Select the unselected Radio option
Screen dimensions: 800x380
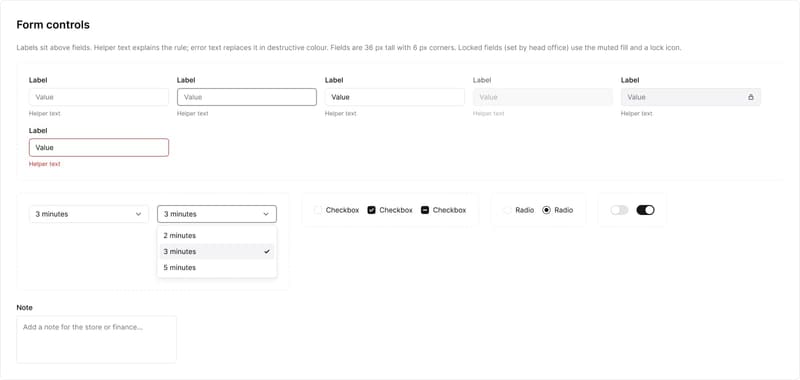(507, 210)
